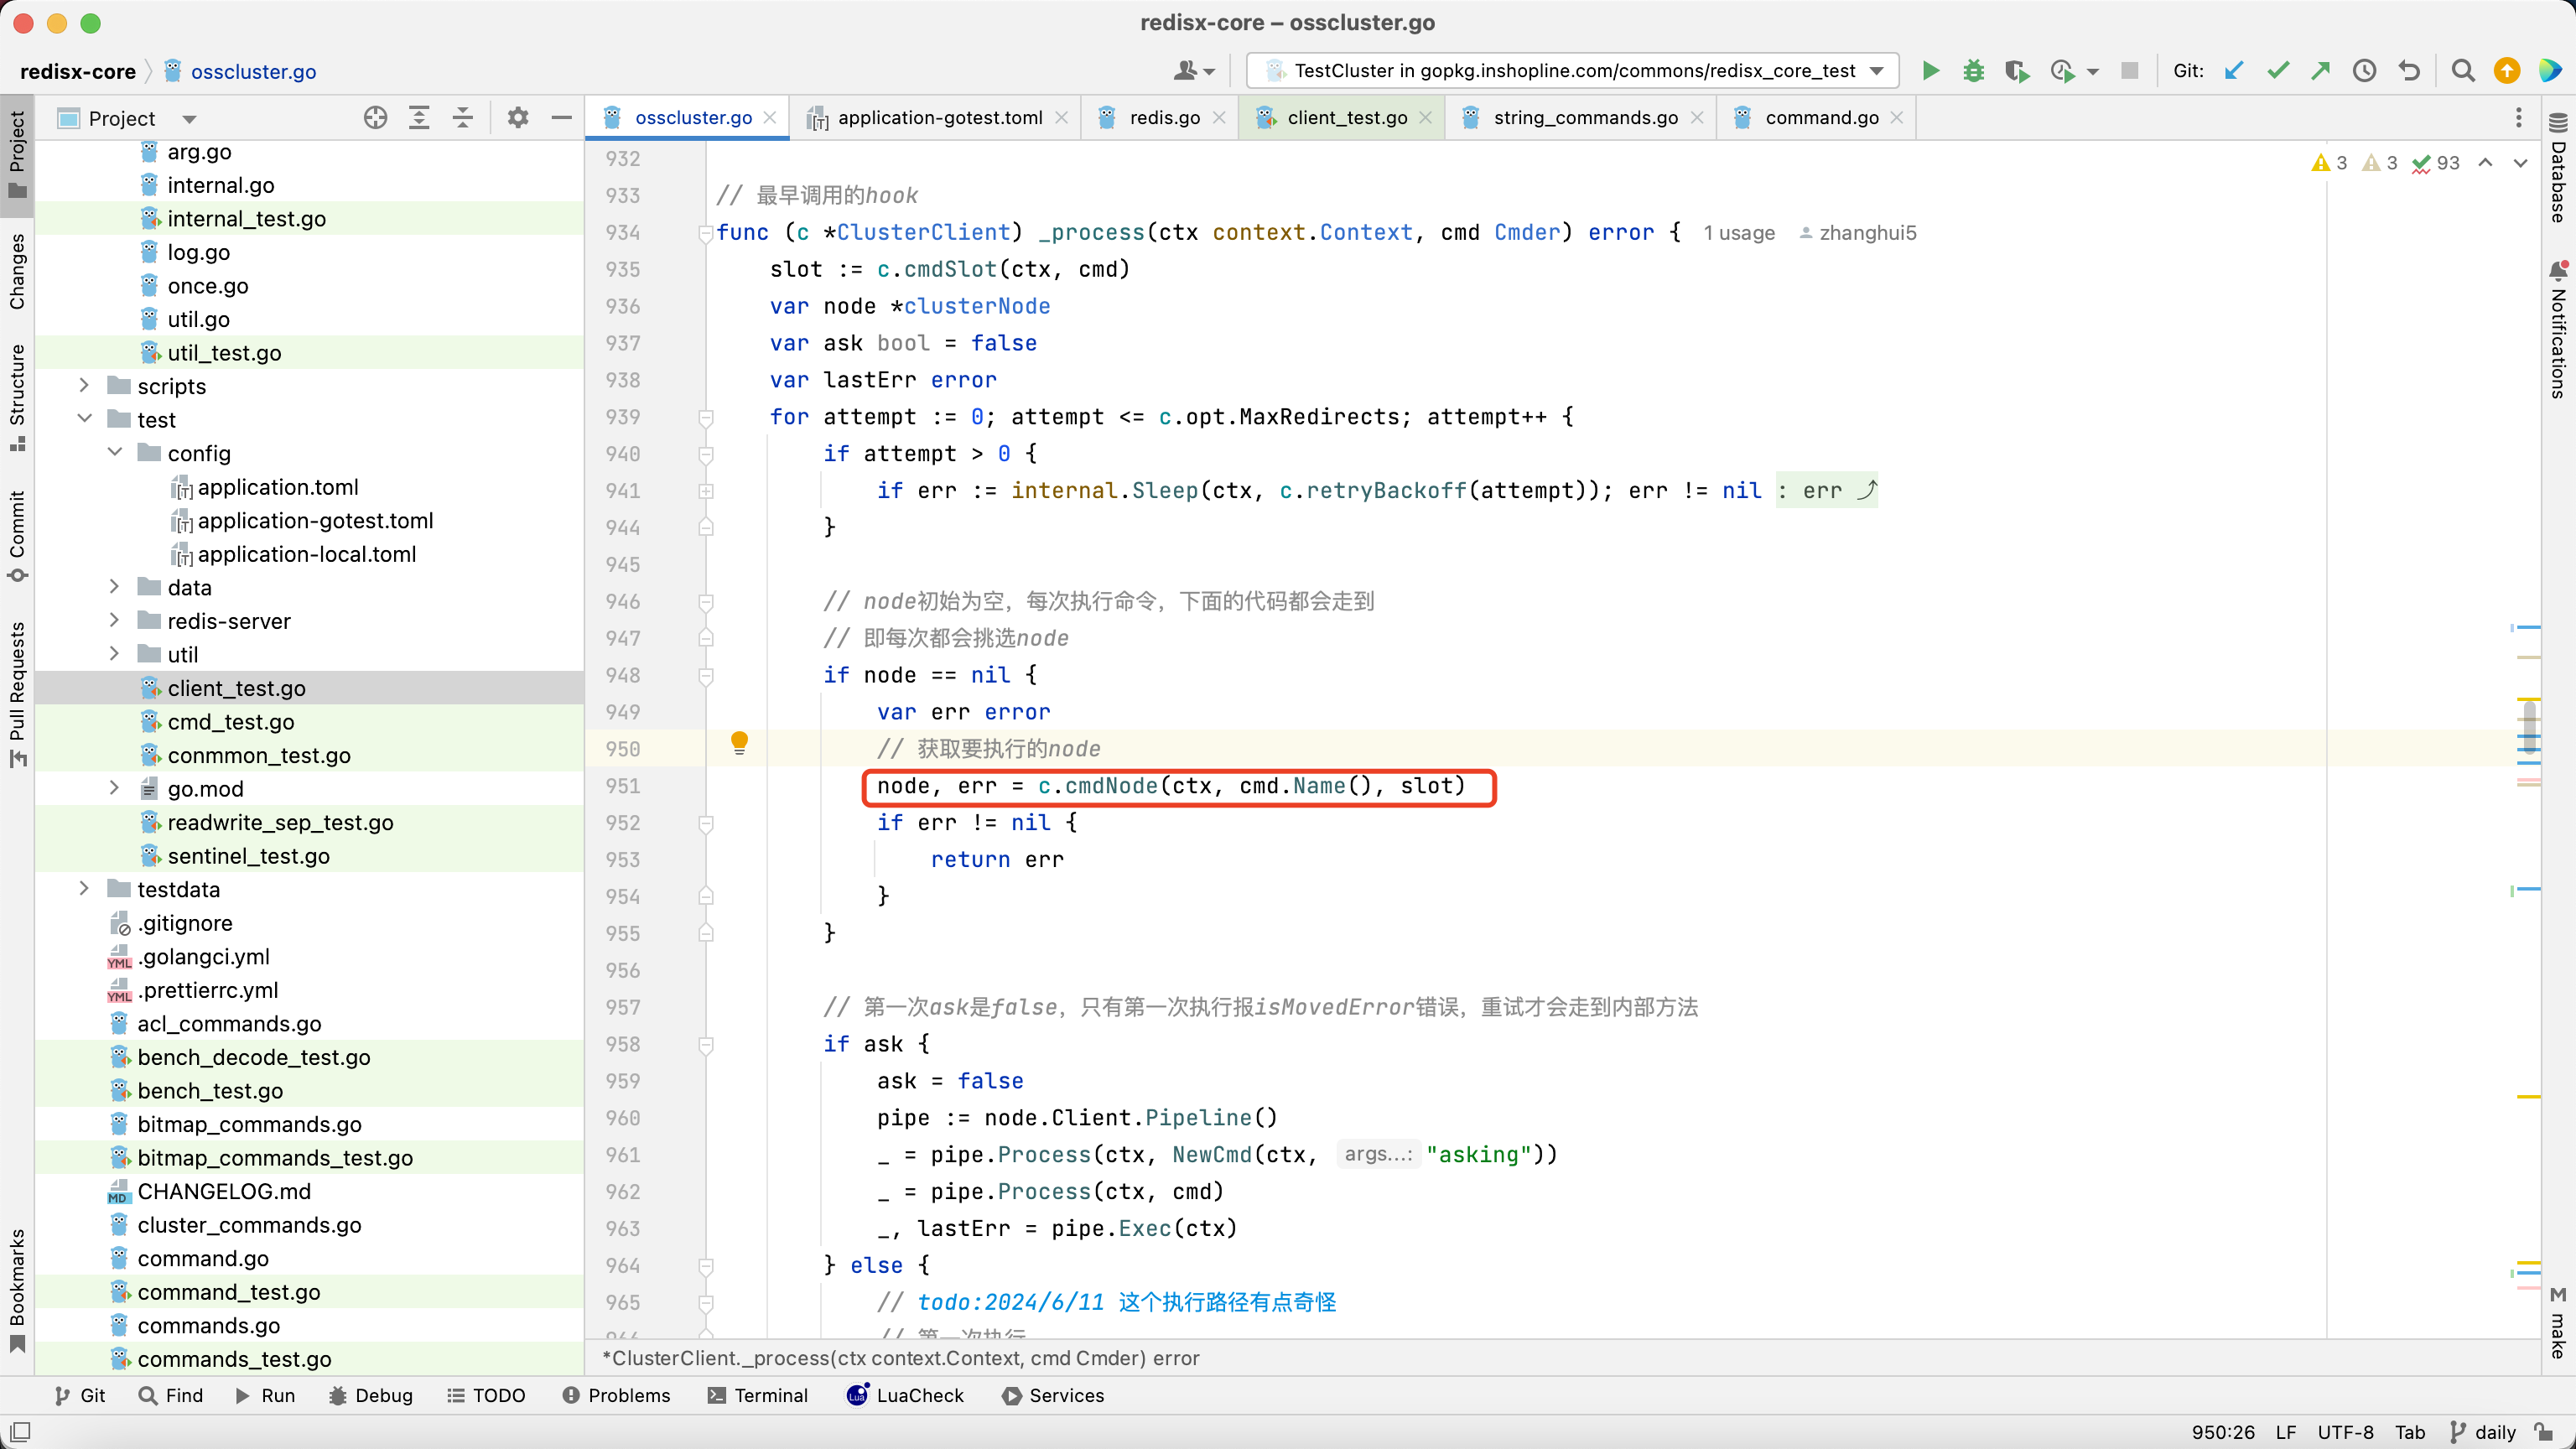Click the 1 usage inlay hint
This screenshot has height=1449, width=2576.
tap(1739, 233)
